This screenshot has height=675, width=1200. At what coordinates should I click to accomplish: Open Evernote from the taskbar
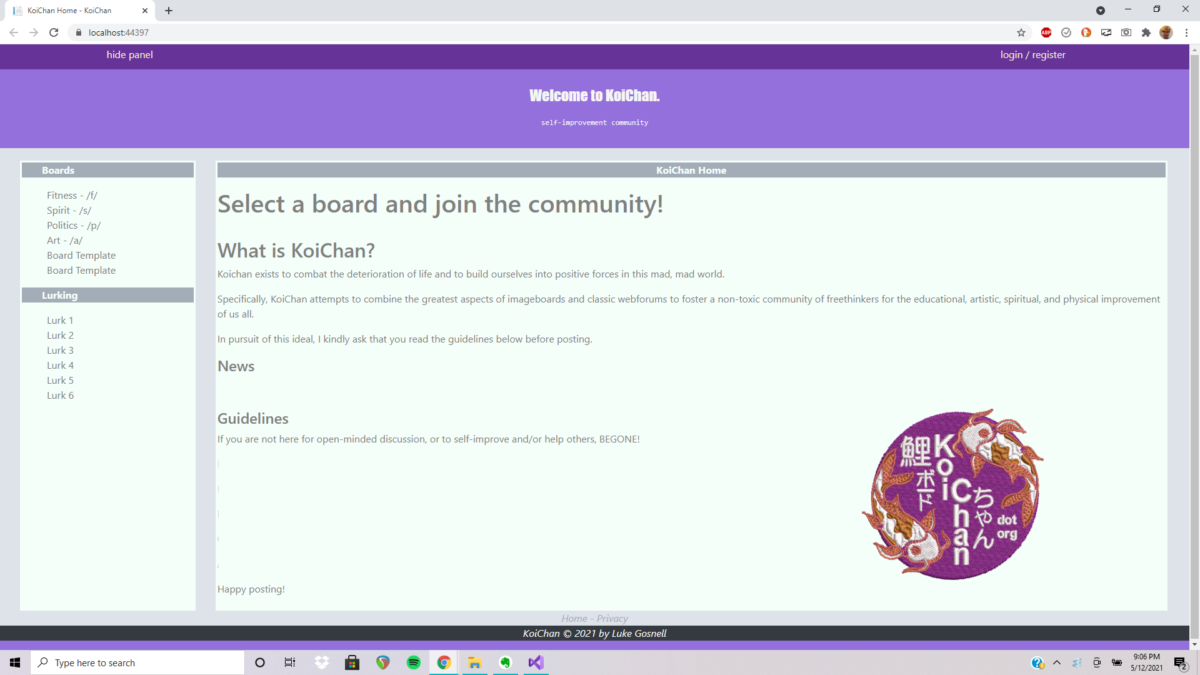point(505,662)
